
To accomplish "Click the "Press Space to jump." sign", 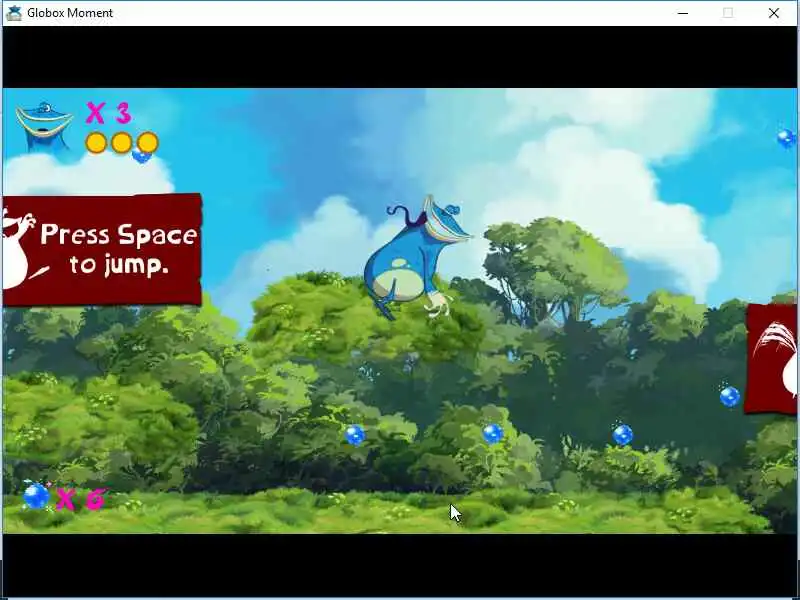I will [x=102, y=249].
